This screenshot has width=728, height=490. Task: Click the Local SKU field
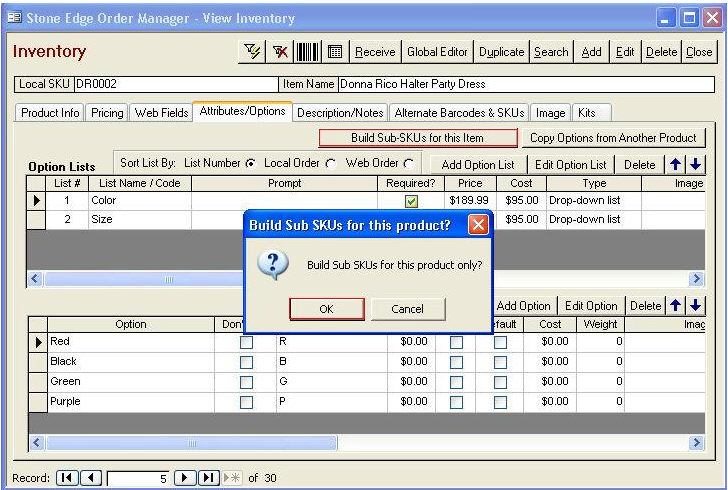[176, 84]
